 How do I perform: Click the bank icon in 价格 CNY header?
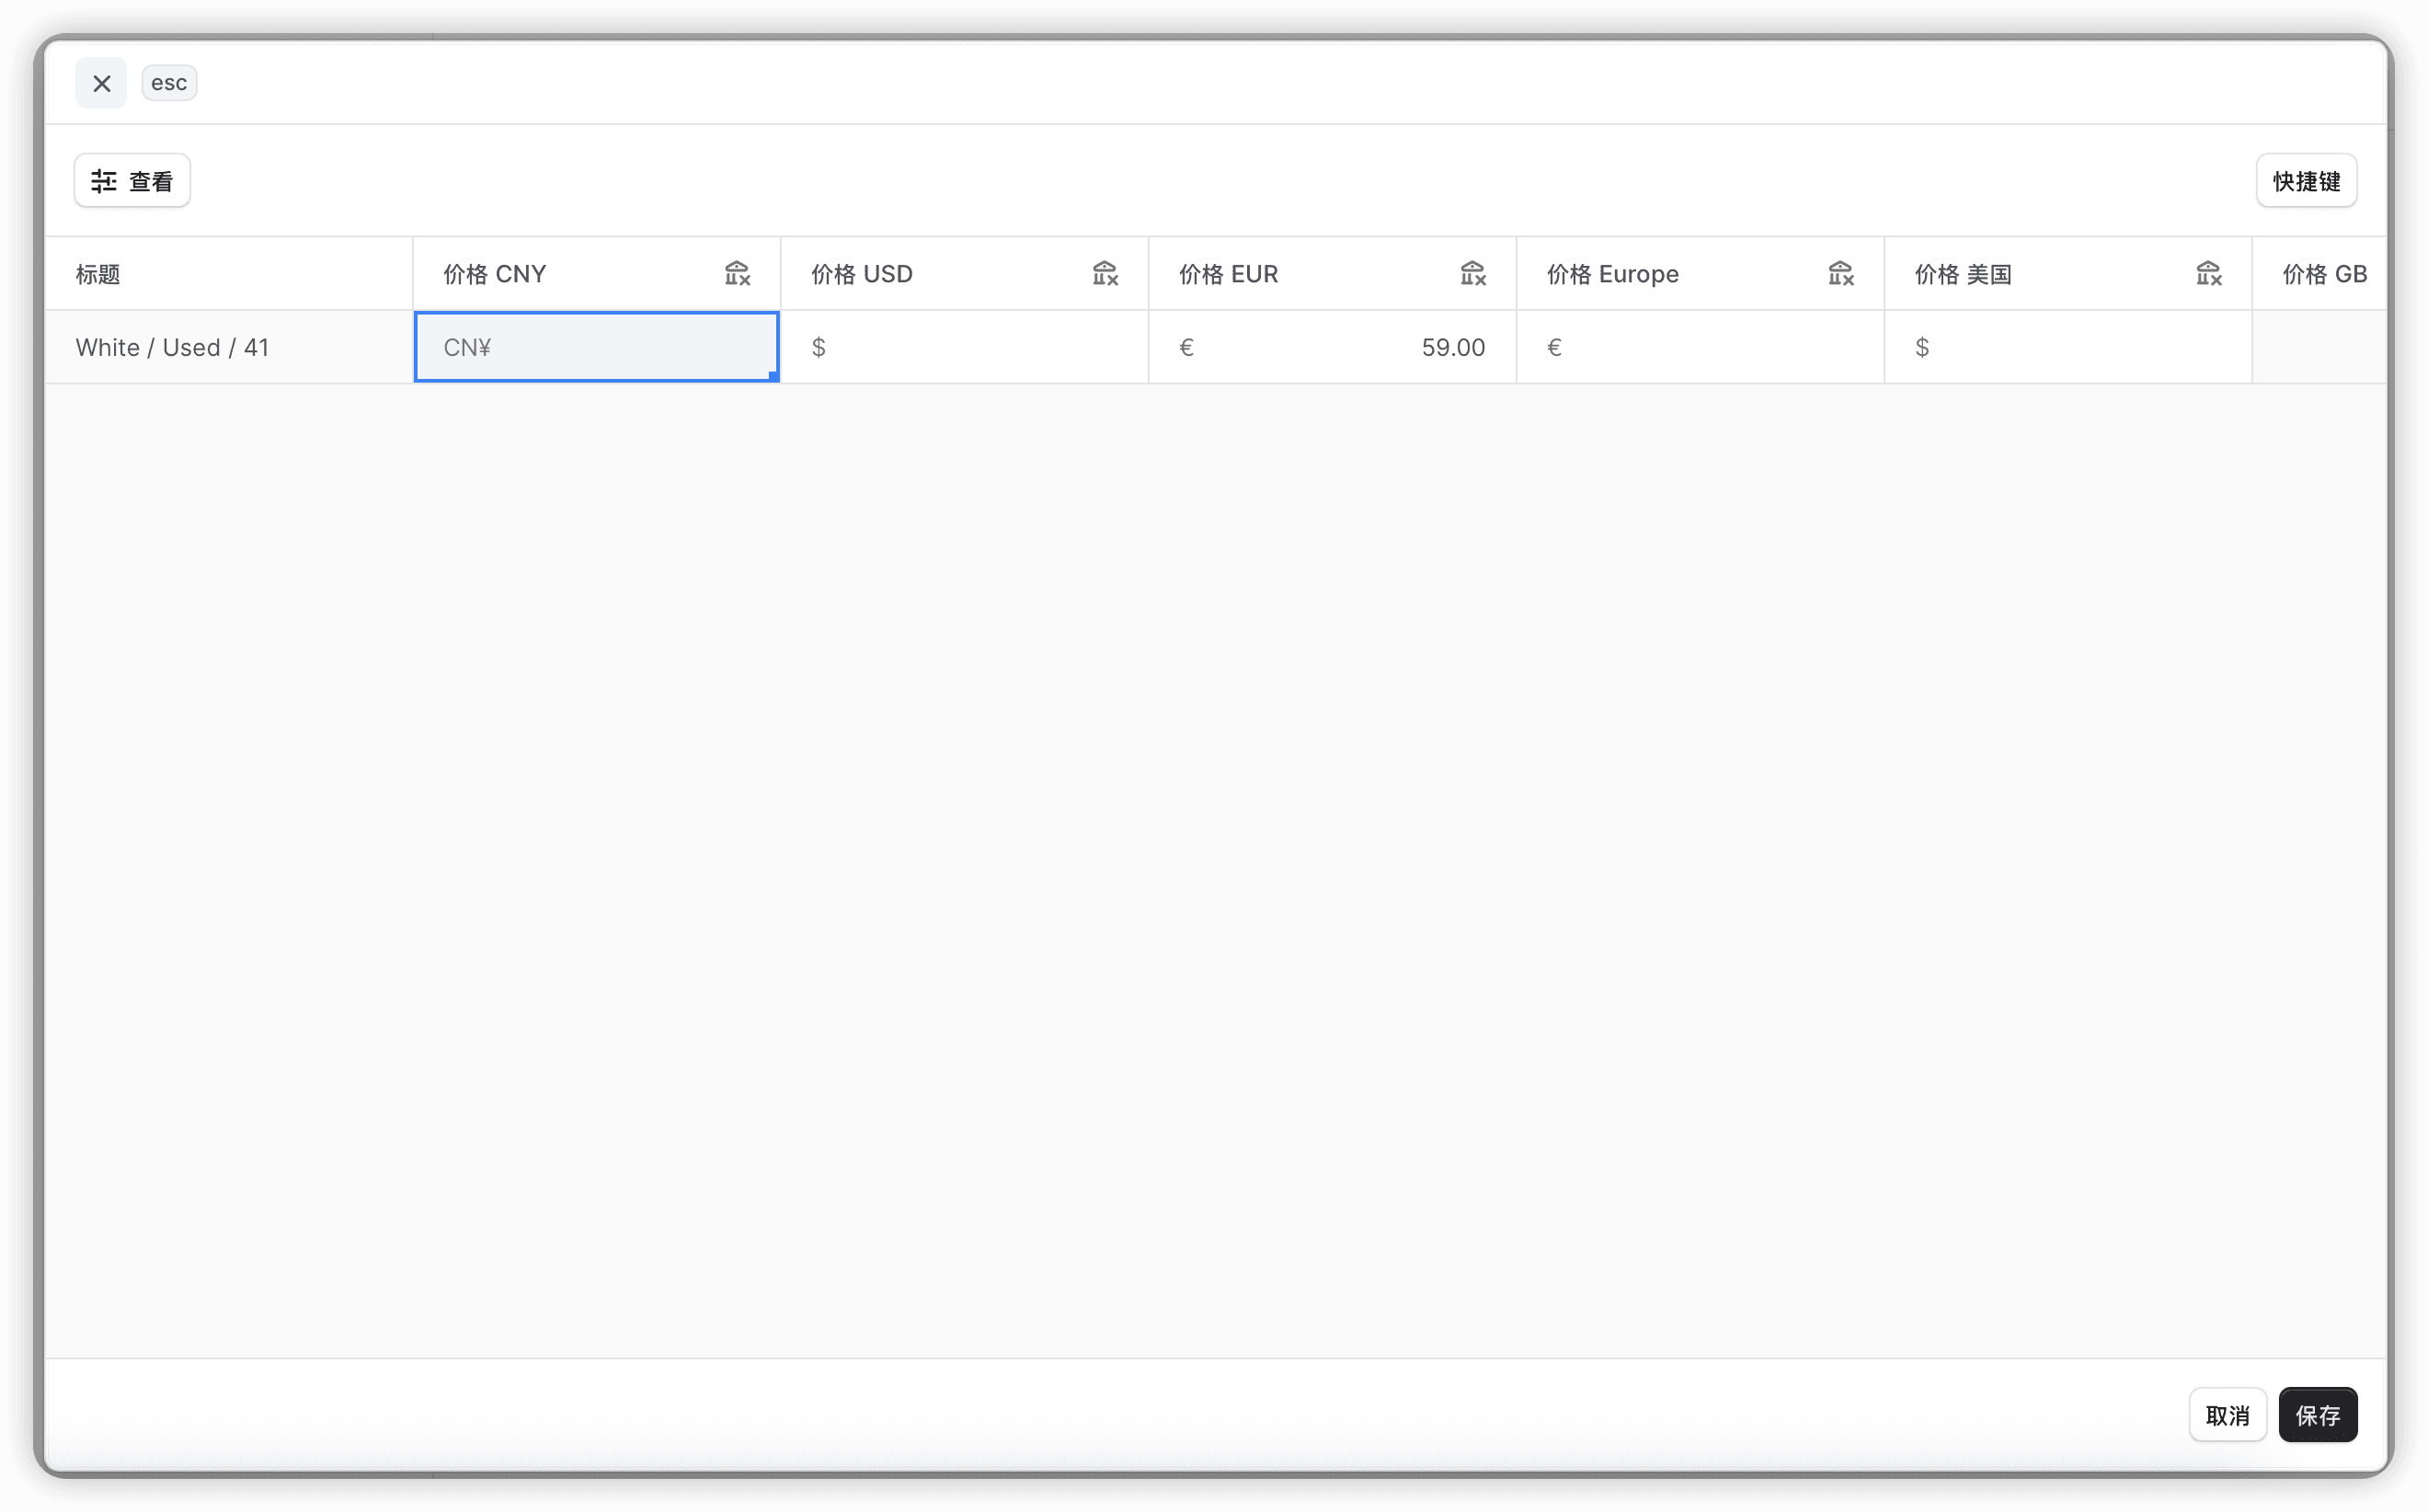click(x=737, y=273)
